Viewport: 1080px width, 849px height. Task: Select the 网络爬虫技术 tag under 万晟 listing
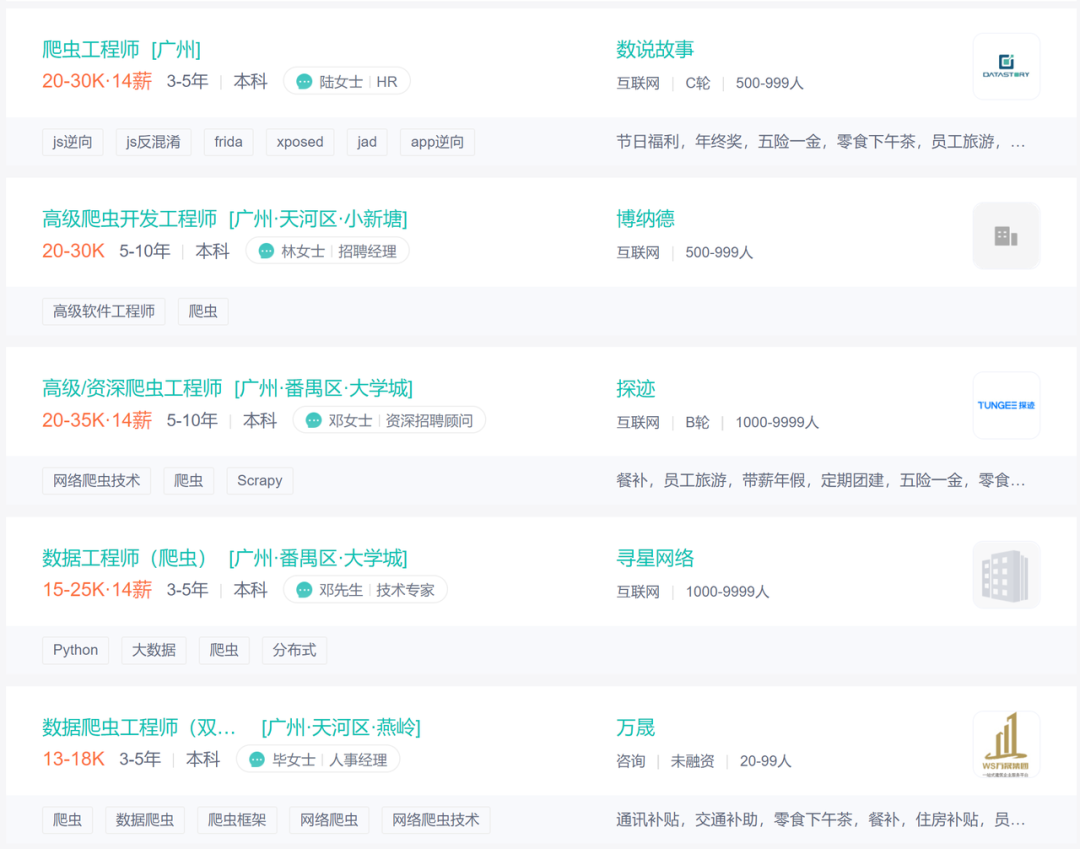pos(436,819)
